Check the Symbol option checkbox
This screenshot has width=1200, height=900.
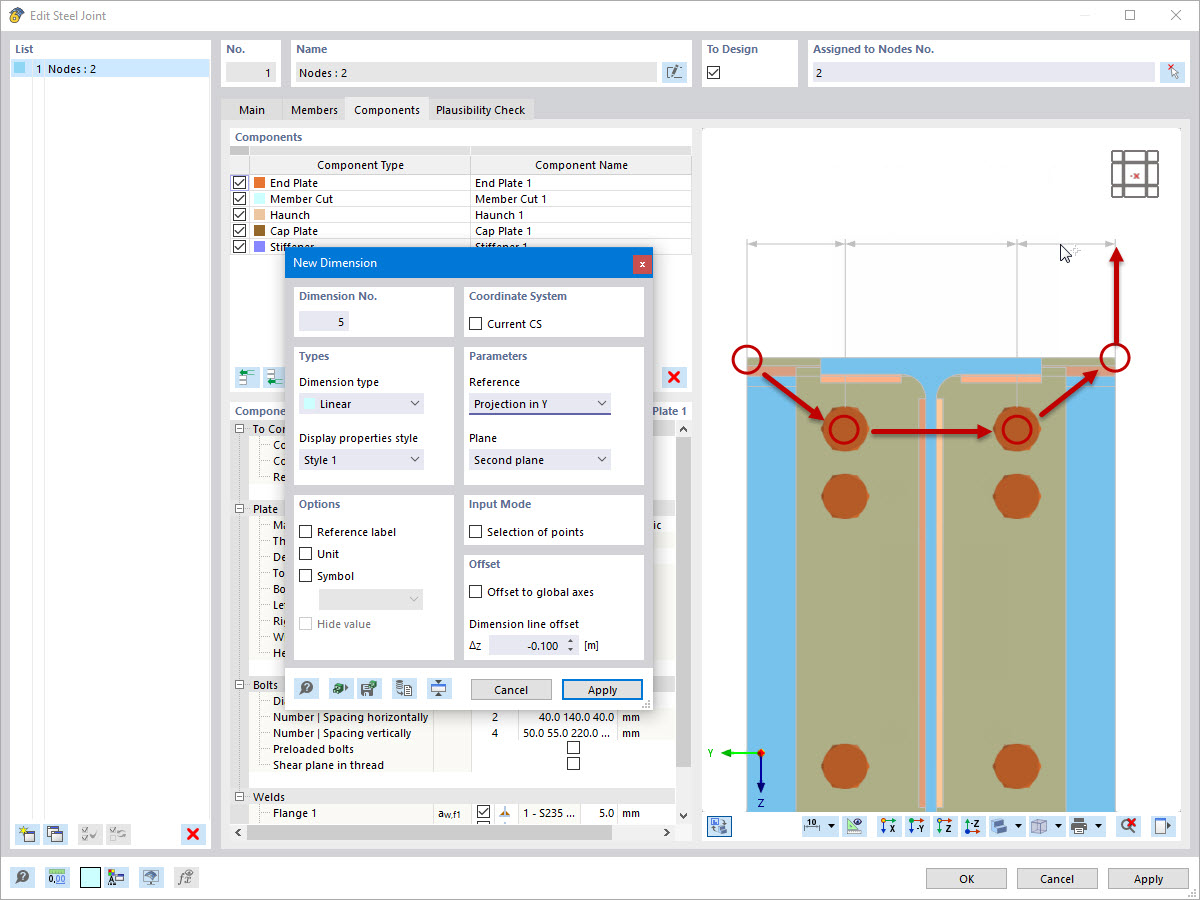click(306, 576)
